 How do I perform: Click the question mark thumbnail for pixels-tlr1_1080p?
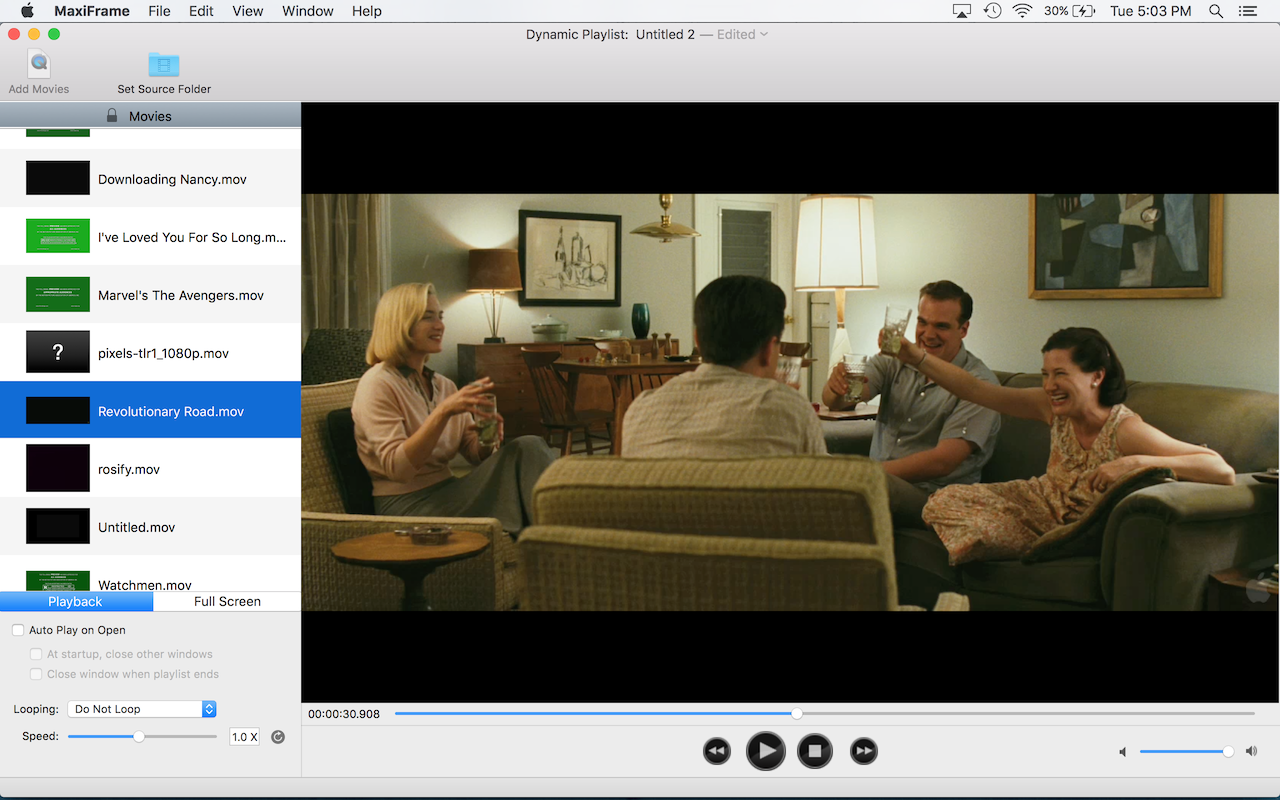point(58,352)
